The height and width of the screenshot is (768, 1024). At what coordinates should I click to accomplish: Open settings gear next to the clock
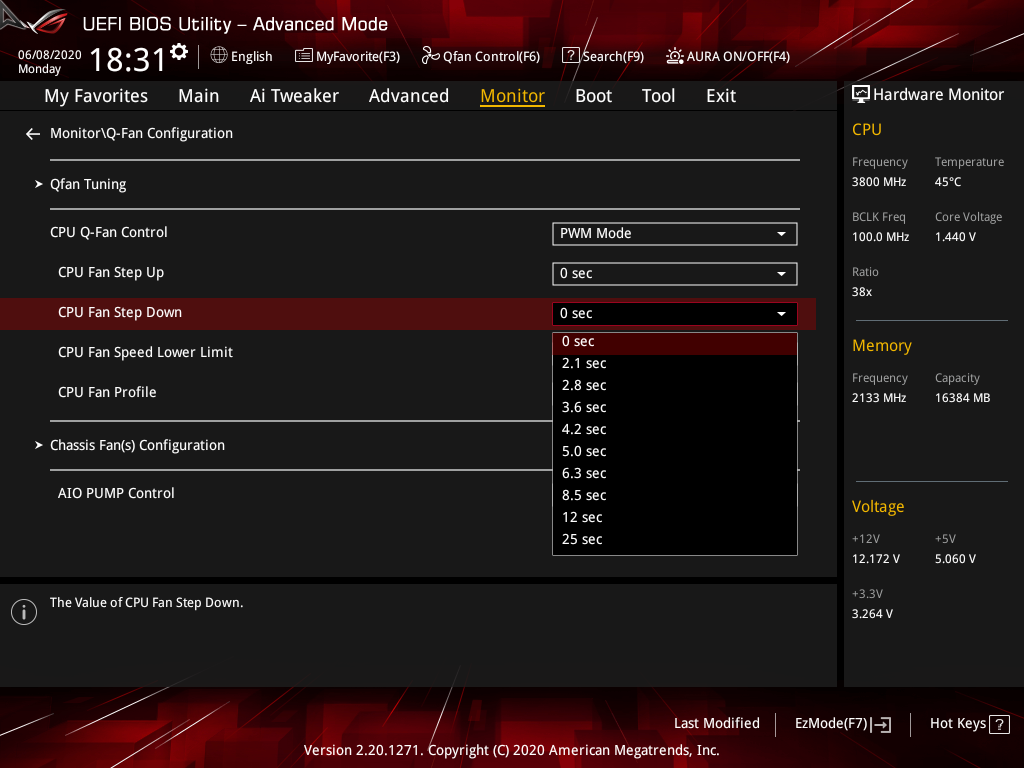(x=179, y=52)
